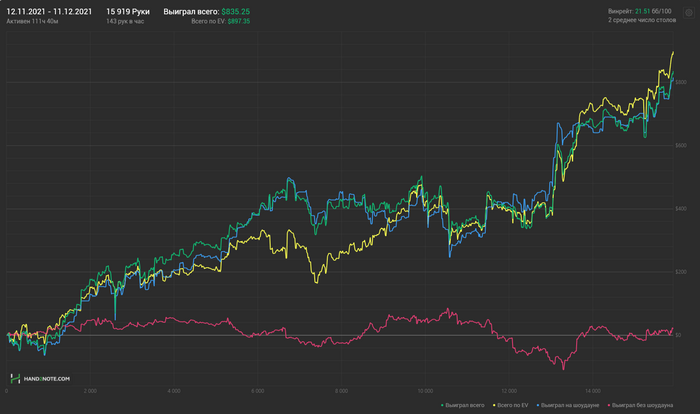Toggle the 'Выиграл без шоудауна' legend series
Screen dimensions: 700x414
point(640,406)
